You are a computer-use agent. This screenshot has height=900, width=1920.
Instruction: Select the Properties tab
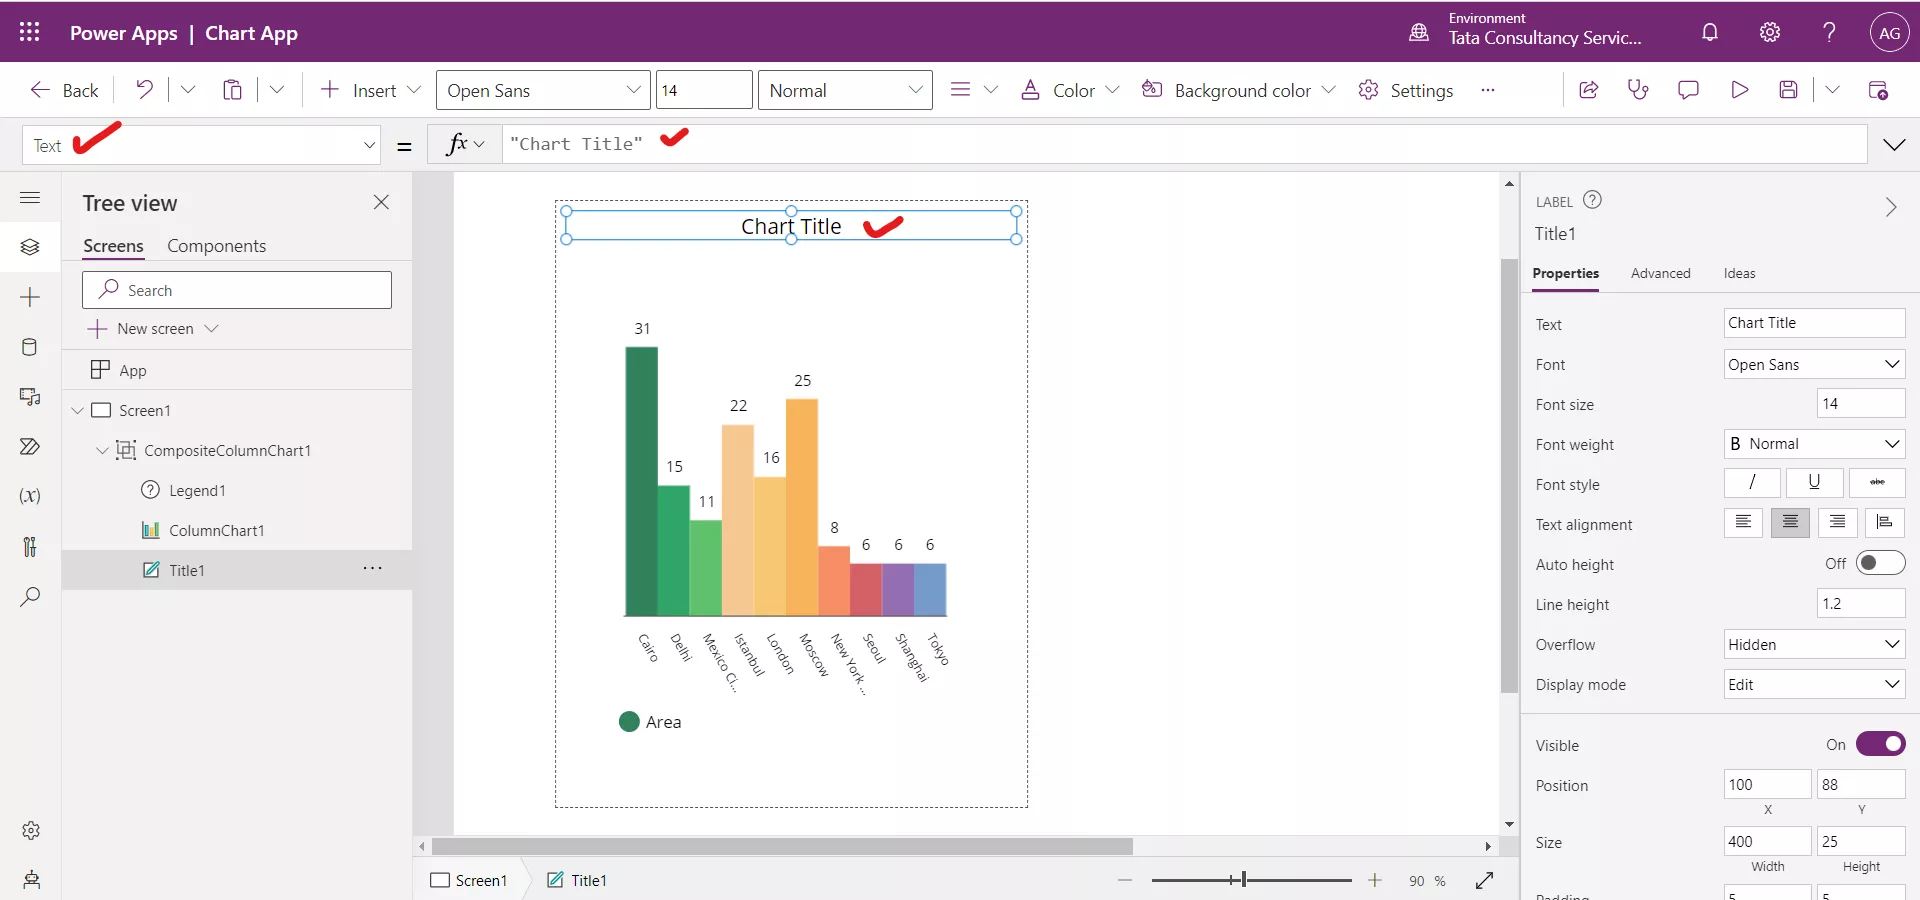pyautogui.click(x=1565, y=273)
